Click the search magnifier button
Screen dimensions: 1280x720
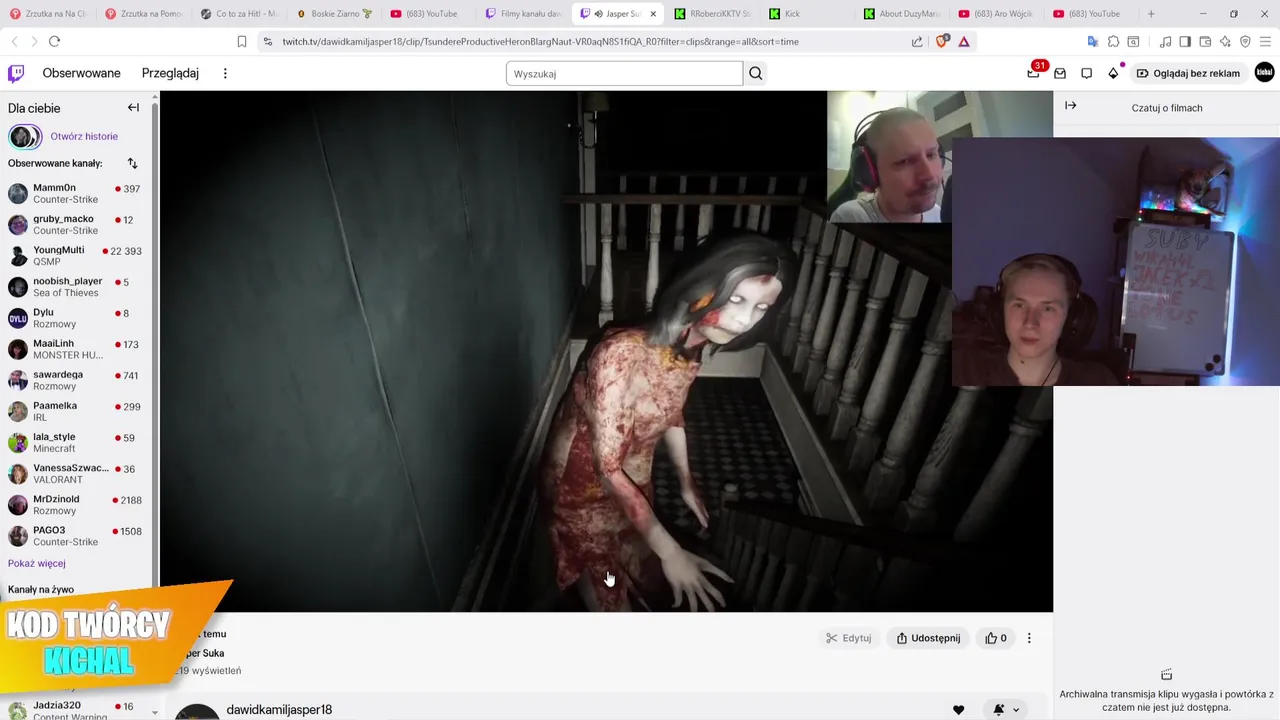pyautogui.click(x=756, y=73)
